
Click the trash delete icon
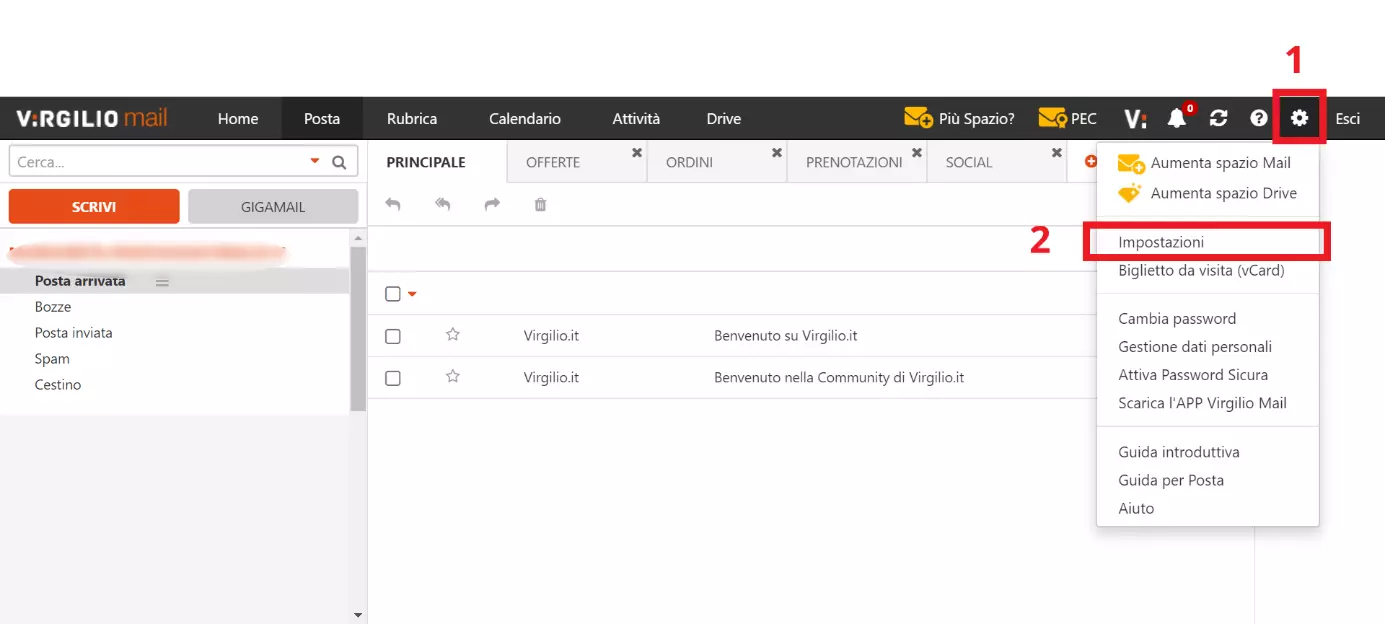point(540,204)
